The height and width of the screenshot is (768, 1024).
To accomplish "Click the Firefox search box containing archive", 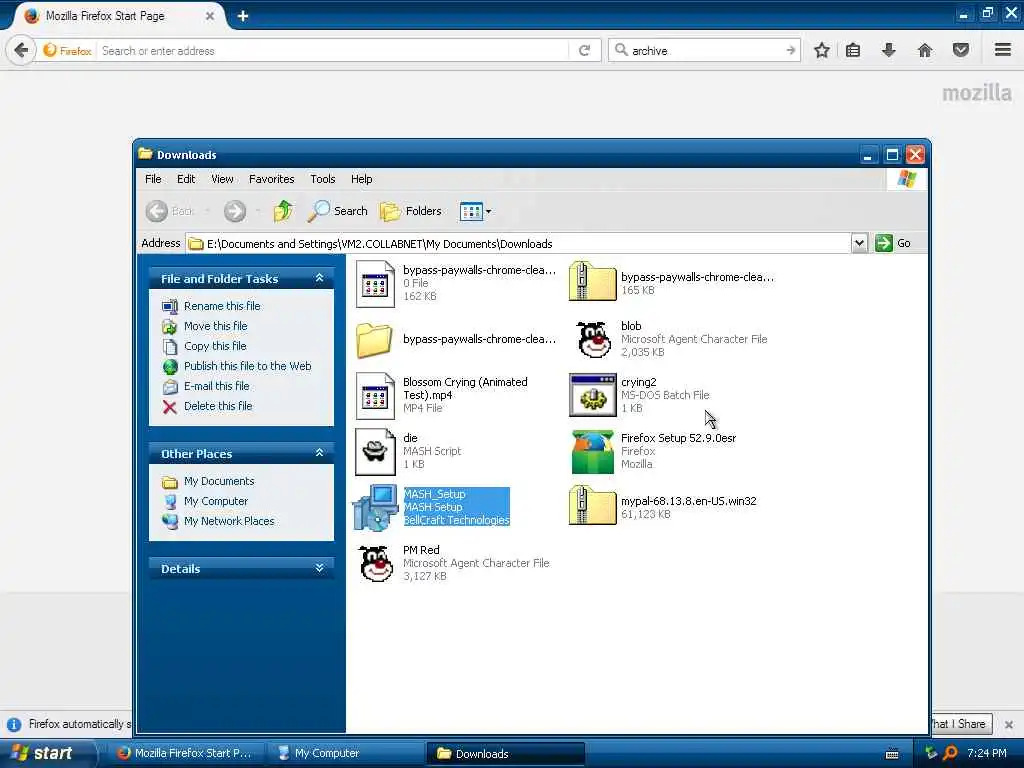I will pos(705,50).
